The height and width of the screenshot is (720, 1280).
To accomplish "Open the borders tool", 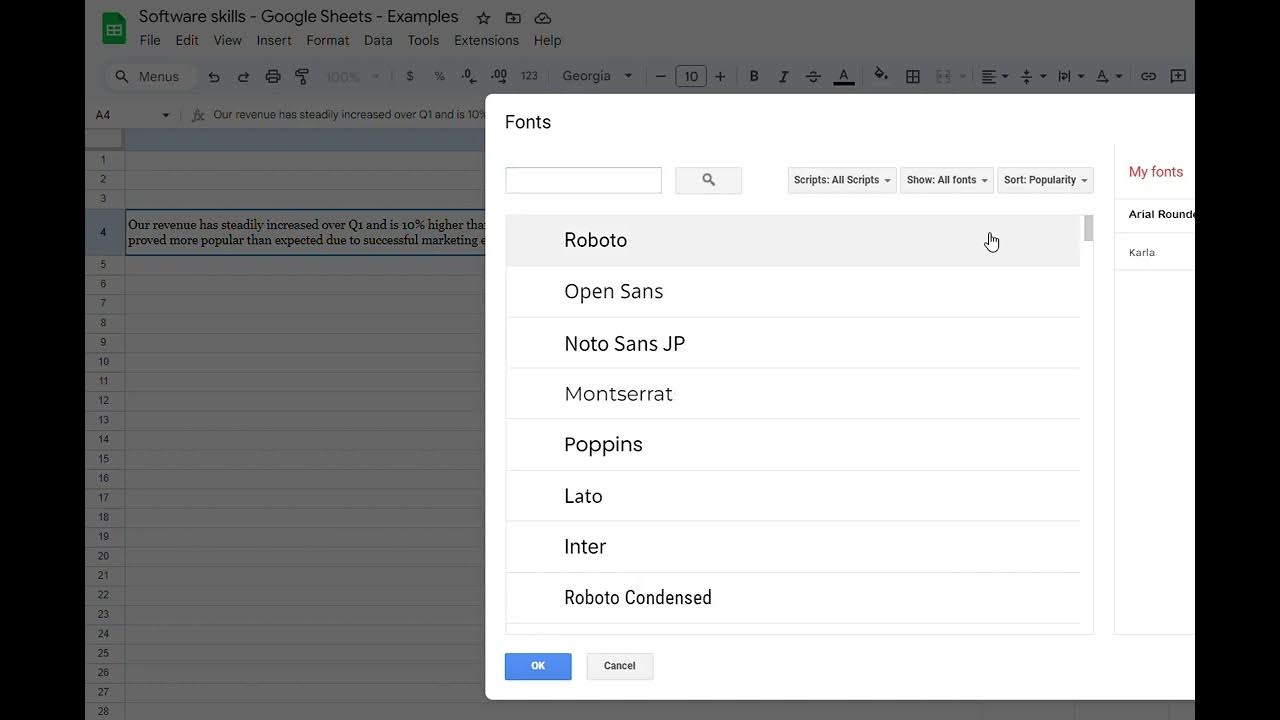I will (913, 76).
